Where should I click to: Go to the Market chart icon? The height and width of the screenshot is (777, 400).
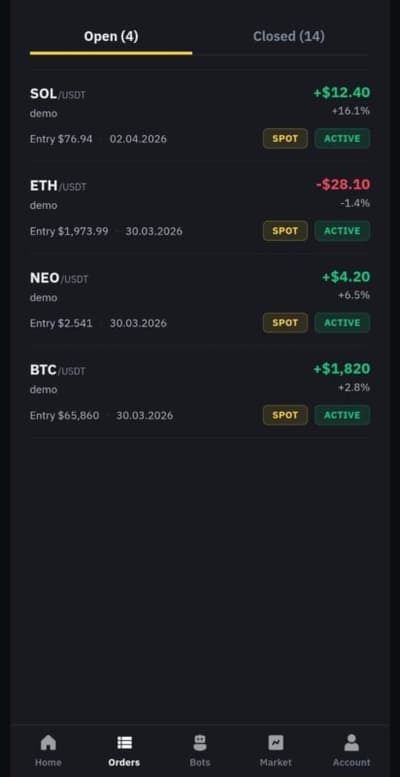(x=276, y=742)
